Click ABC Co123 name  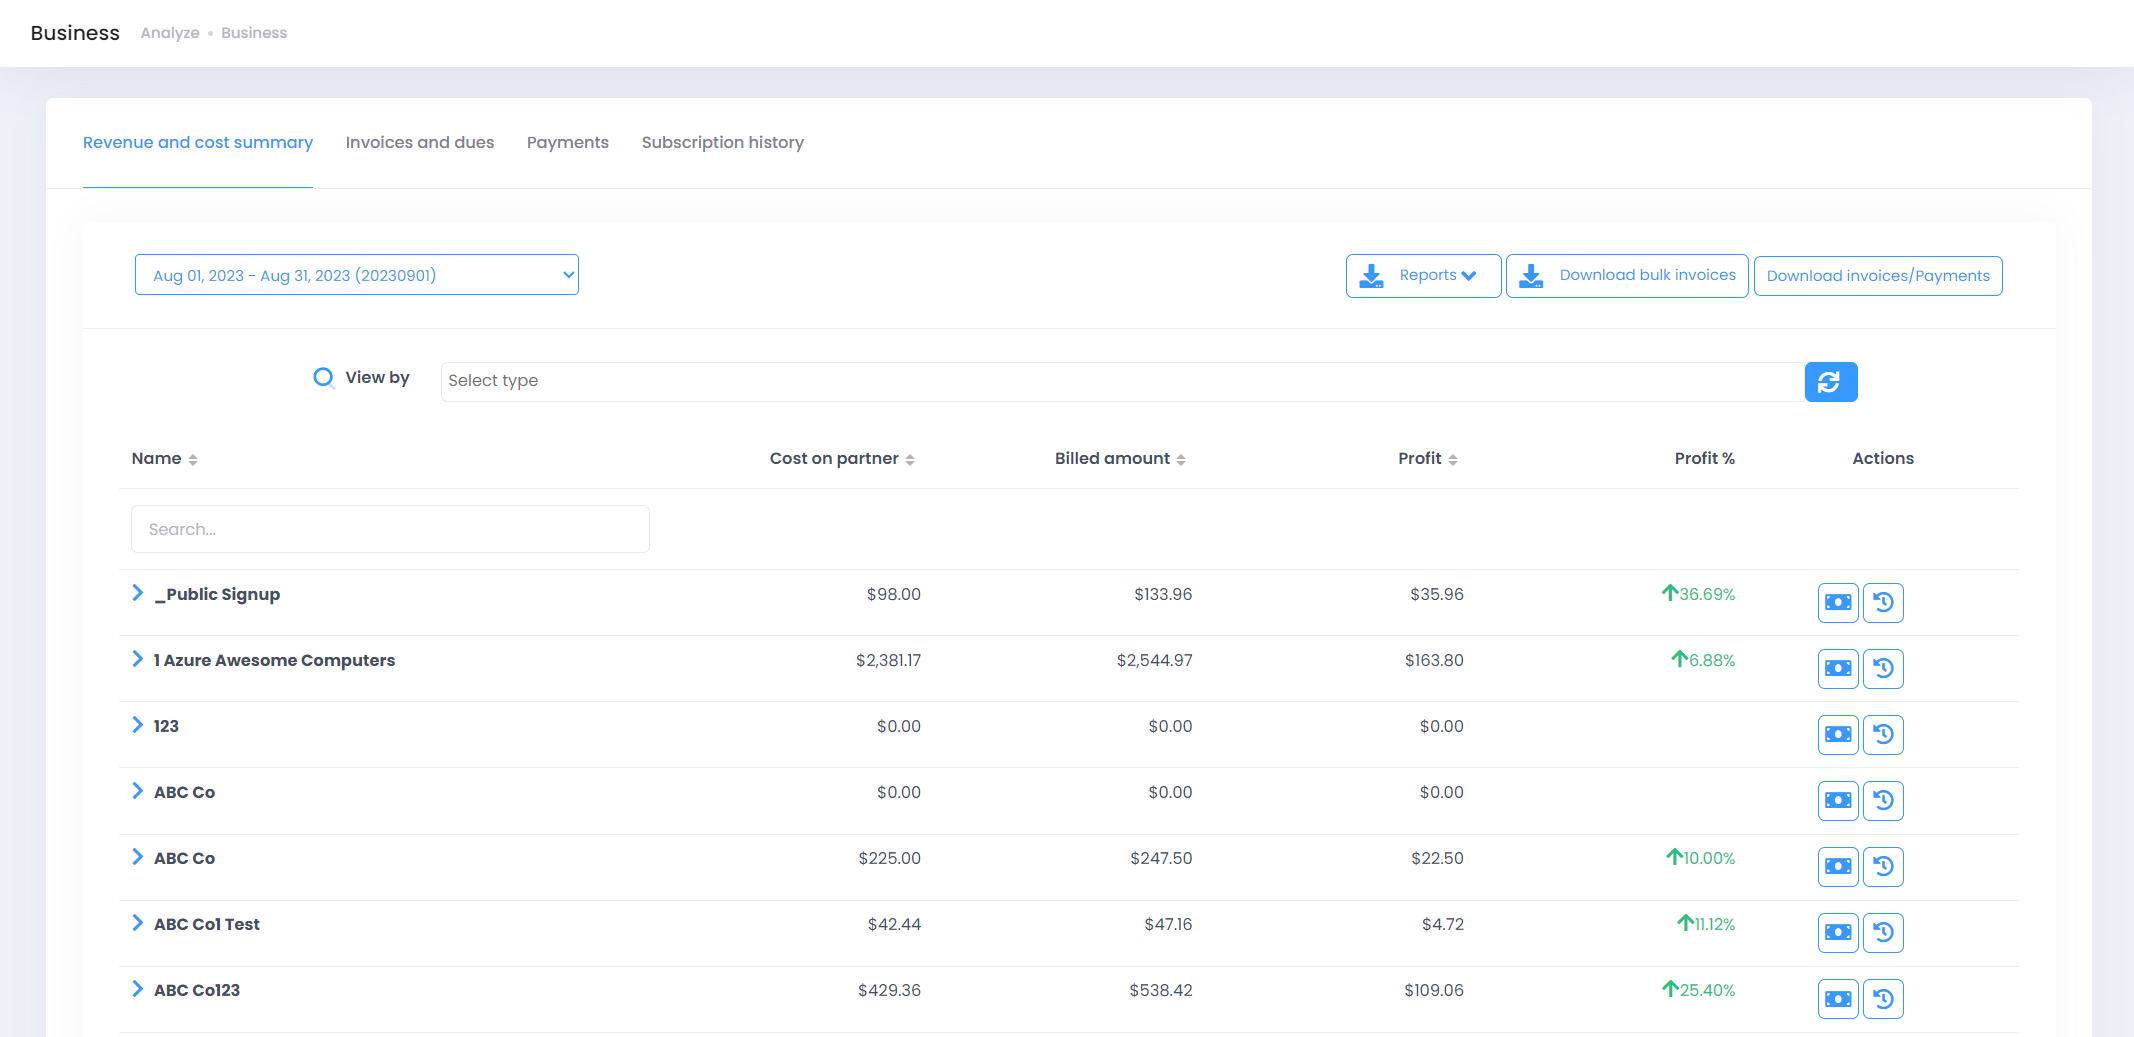197,990
